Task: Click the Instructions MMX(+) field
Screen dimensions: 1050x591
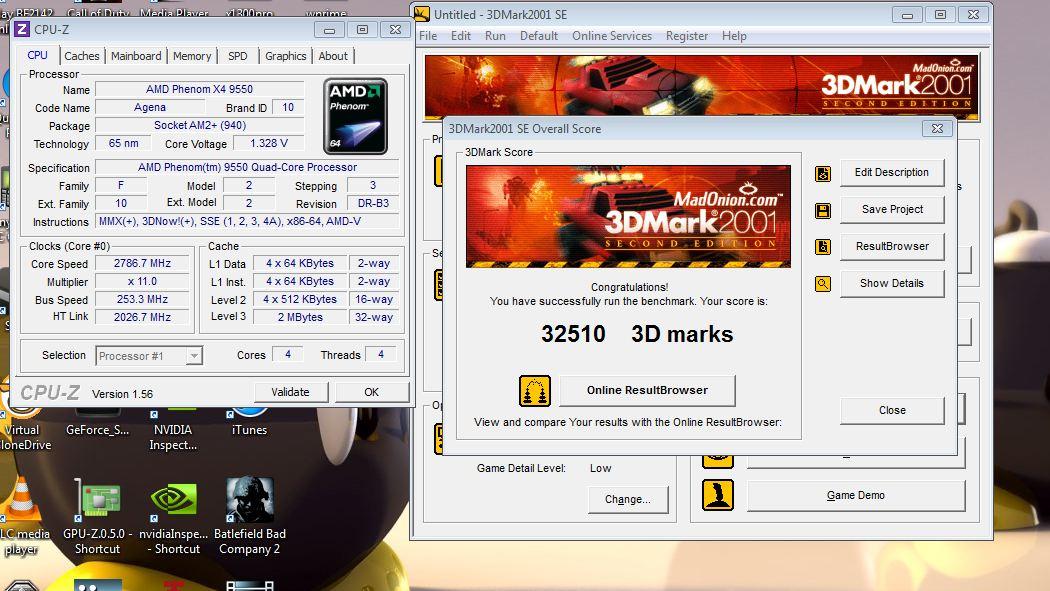Action: pyautogui.click(x=247, y=222)
